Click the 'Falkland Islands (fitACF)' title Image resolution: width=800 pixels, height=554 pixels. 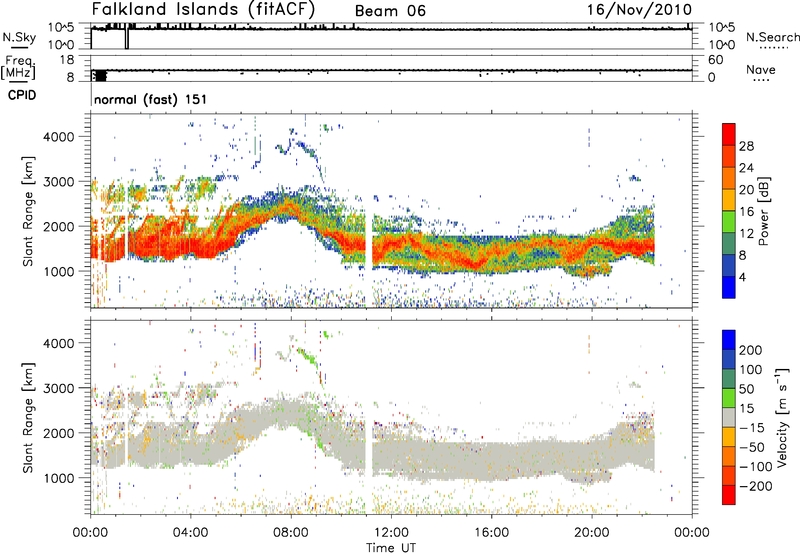point(203,9)
